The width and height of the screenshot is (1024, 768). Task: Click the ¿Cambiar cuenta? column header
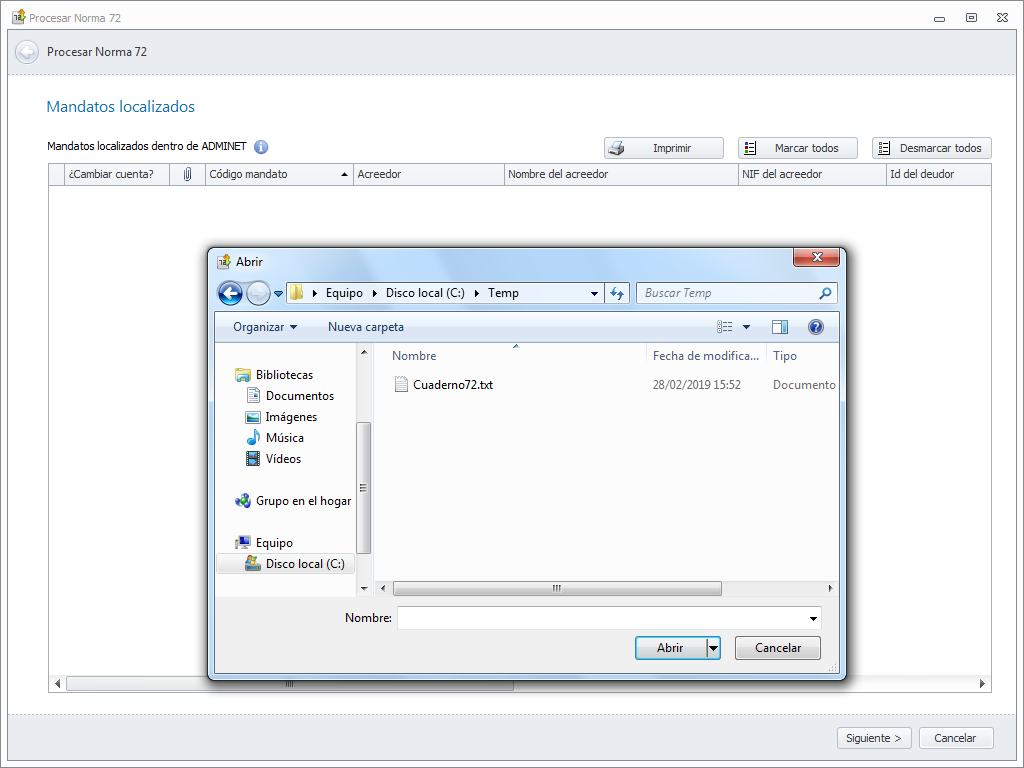(x=117, y=174)
